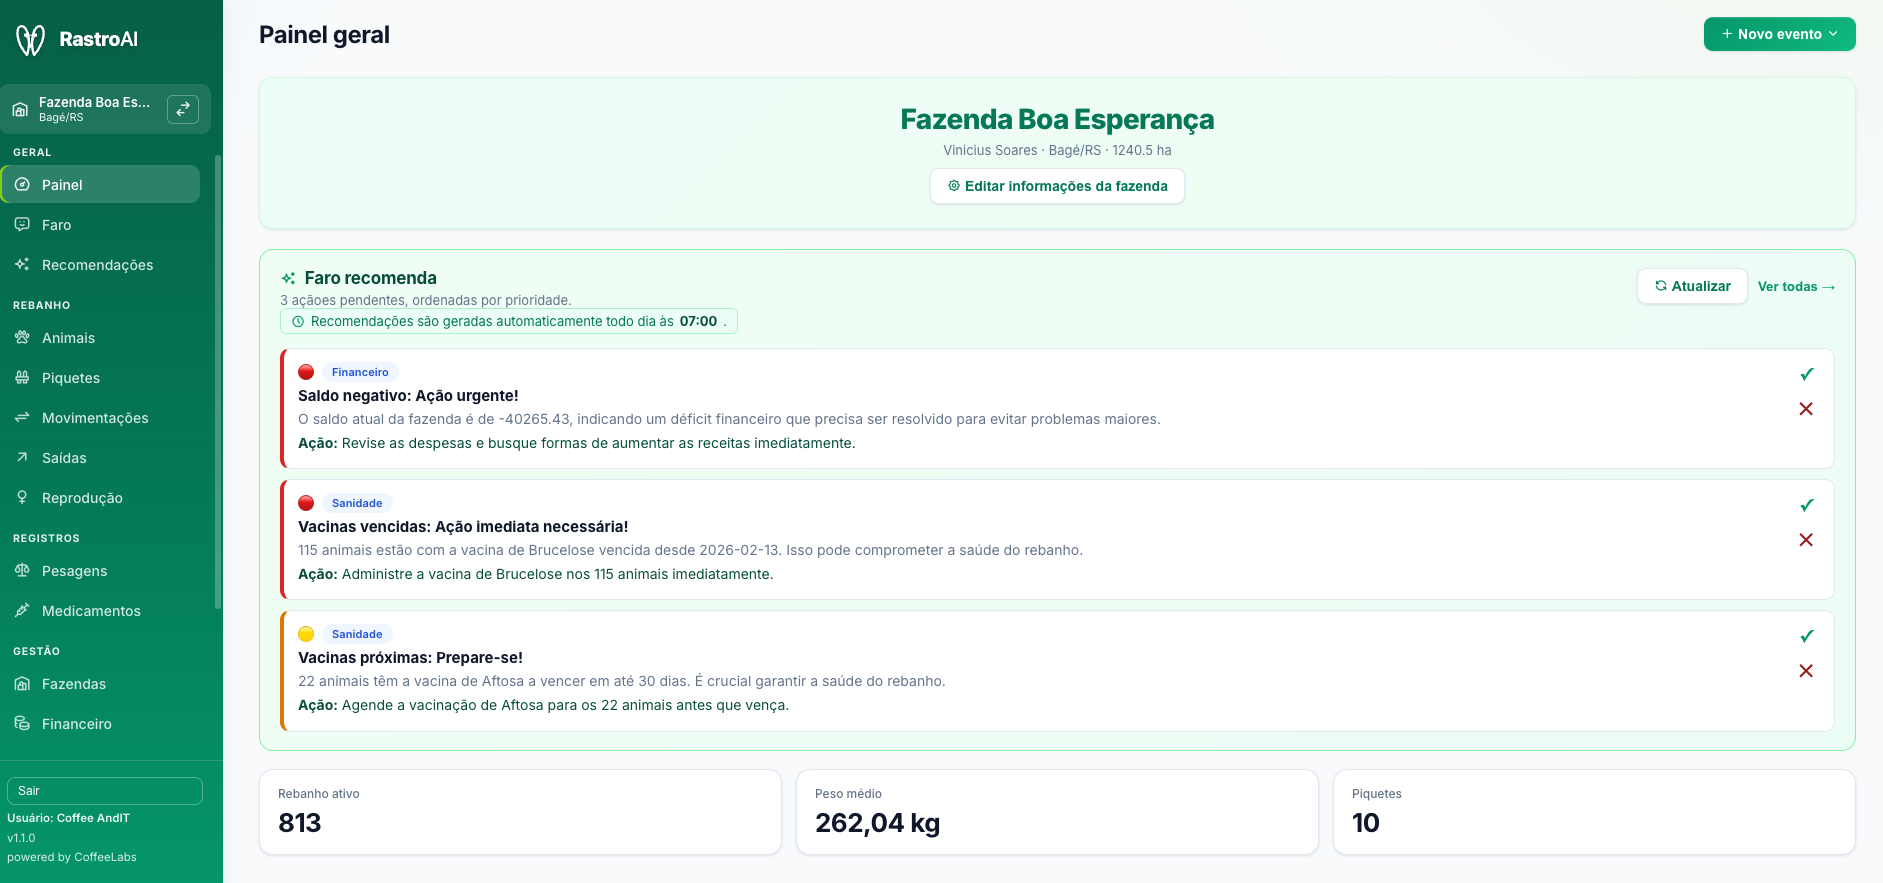Click the Financeiro coins icon in sidebar
The height and width of the screenshot is (883, 1883).
click(x=22, y=724)
